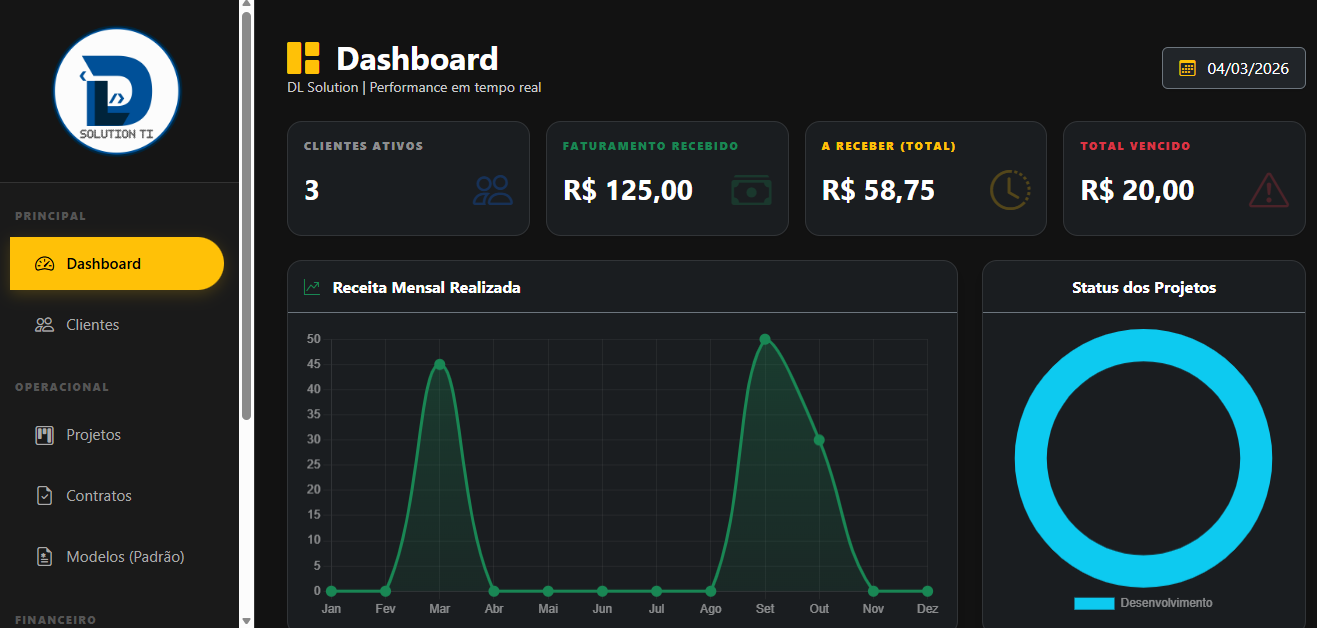1317x628 pixels.
Task: Click the sidebar scrollbar down arrow
Action: [247, 620]
